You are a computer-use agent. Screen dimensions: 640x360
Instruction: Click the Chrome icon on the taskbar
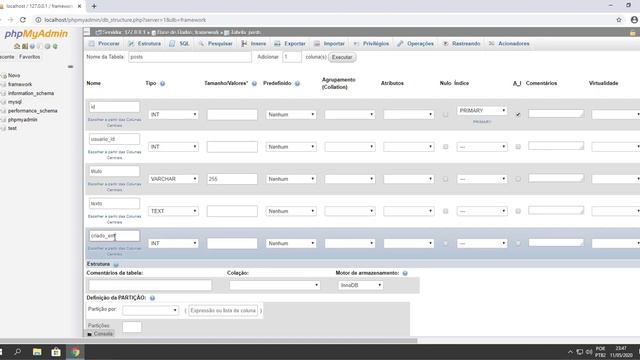point(75,352)
